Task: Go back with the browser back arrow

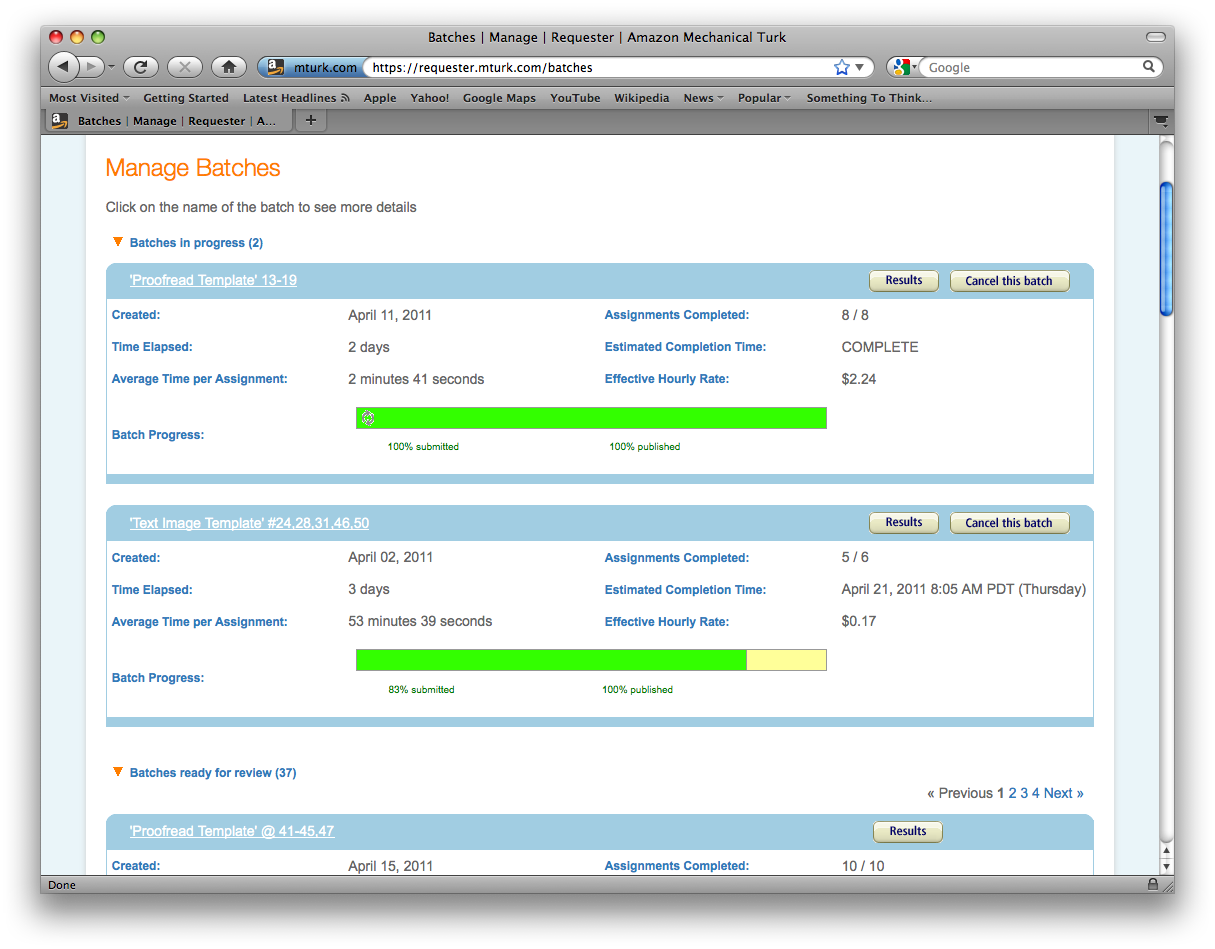Action: click(63, 67)
